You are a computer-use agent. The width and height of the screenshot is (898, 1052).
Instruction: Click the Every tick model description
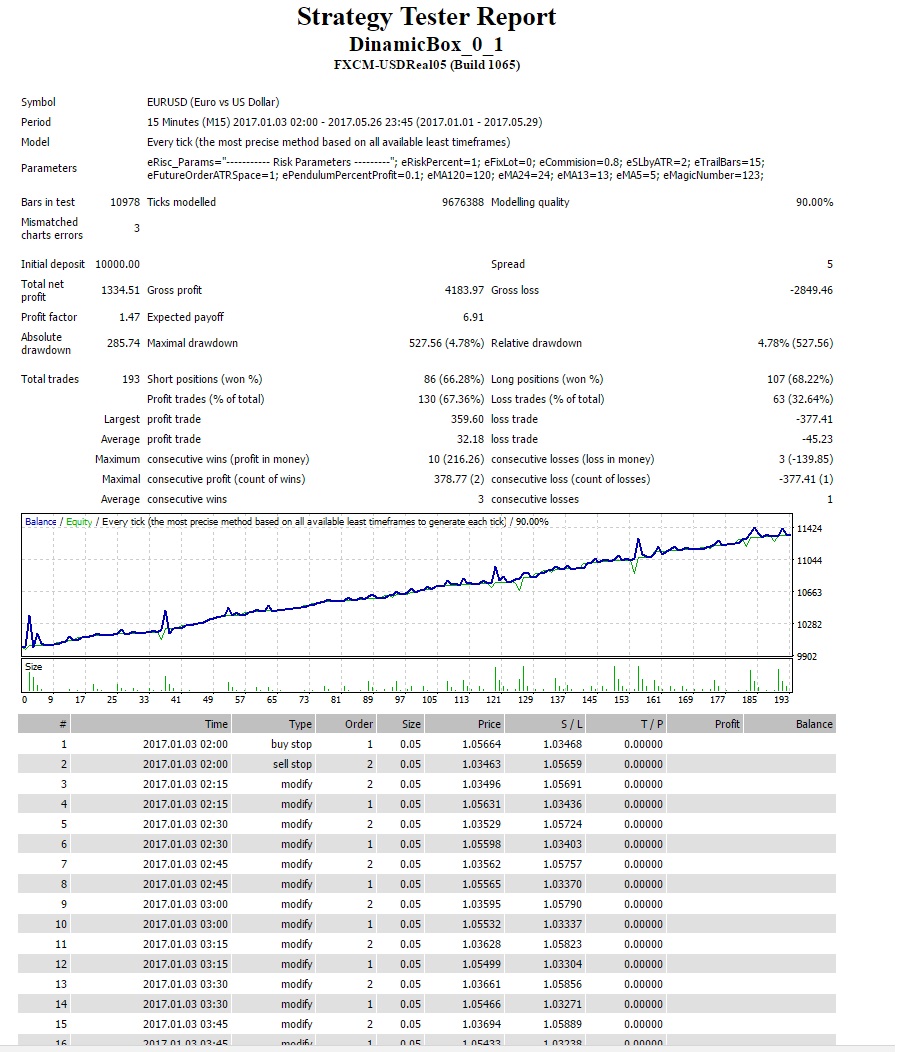pyautogui.click(x=328, y=142)
